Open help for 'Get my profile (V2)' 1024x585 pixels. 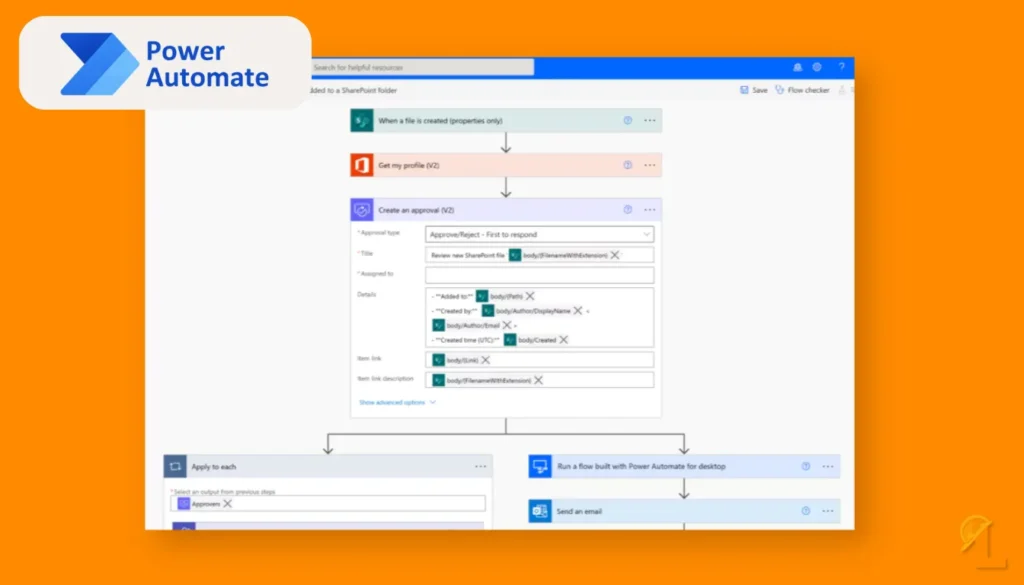(x=628, y=165)
